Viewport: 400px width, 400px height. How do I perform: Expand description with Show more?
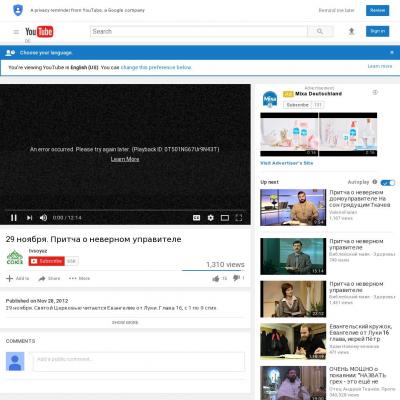pyautogui.click(x=125, y=322)
